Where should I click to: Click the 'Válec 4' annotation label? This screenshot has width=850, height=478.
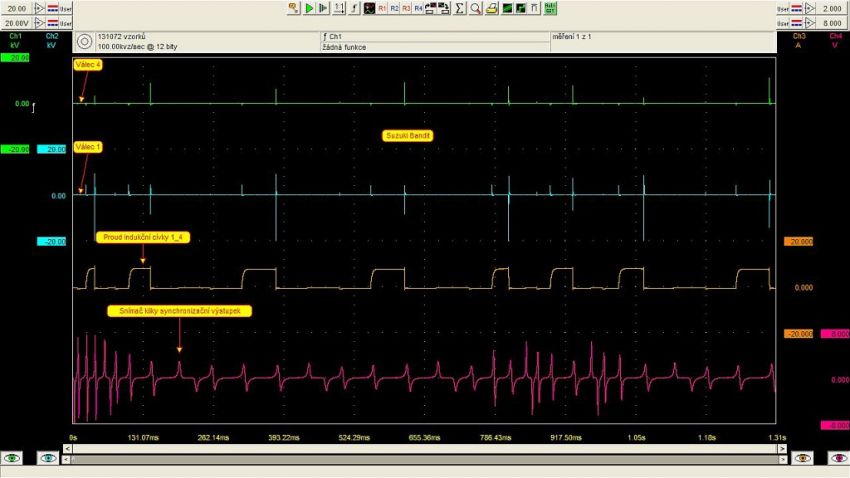pyautogui.click(x=88, y=65)
